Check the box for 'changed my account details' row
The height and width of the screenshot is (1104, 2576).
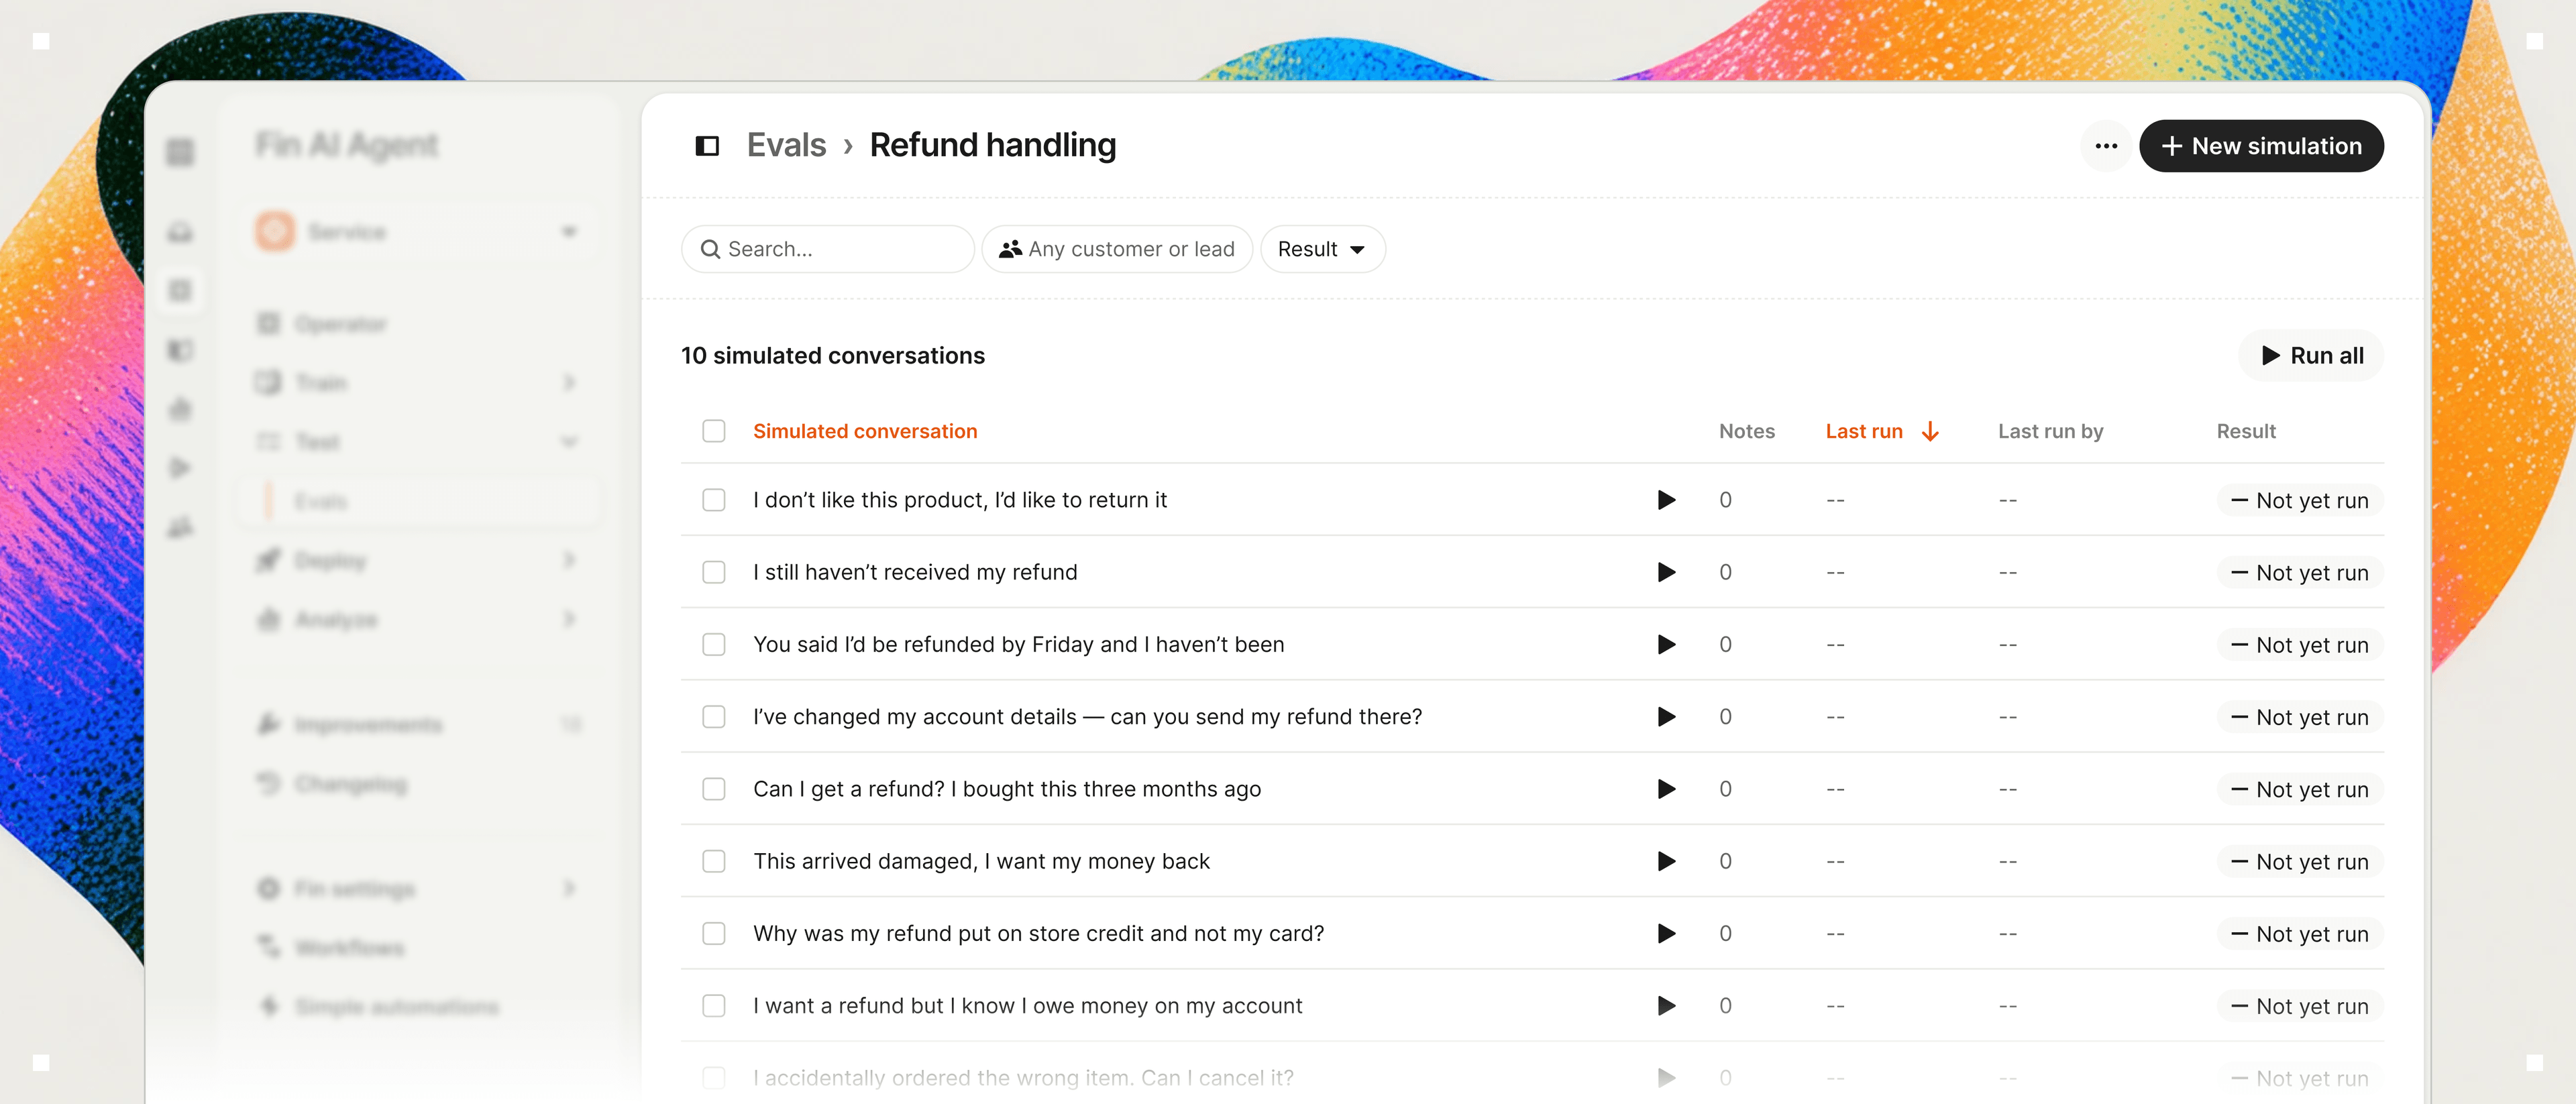pos(714,717)
